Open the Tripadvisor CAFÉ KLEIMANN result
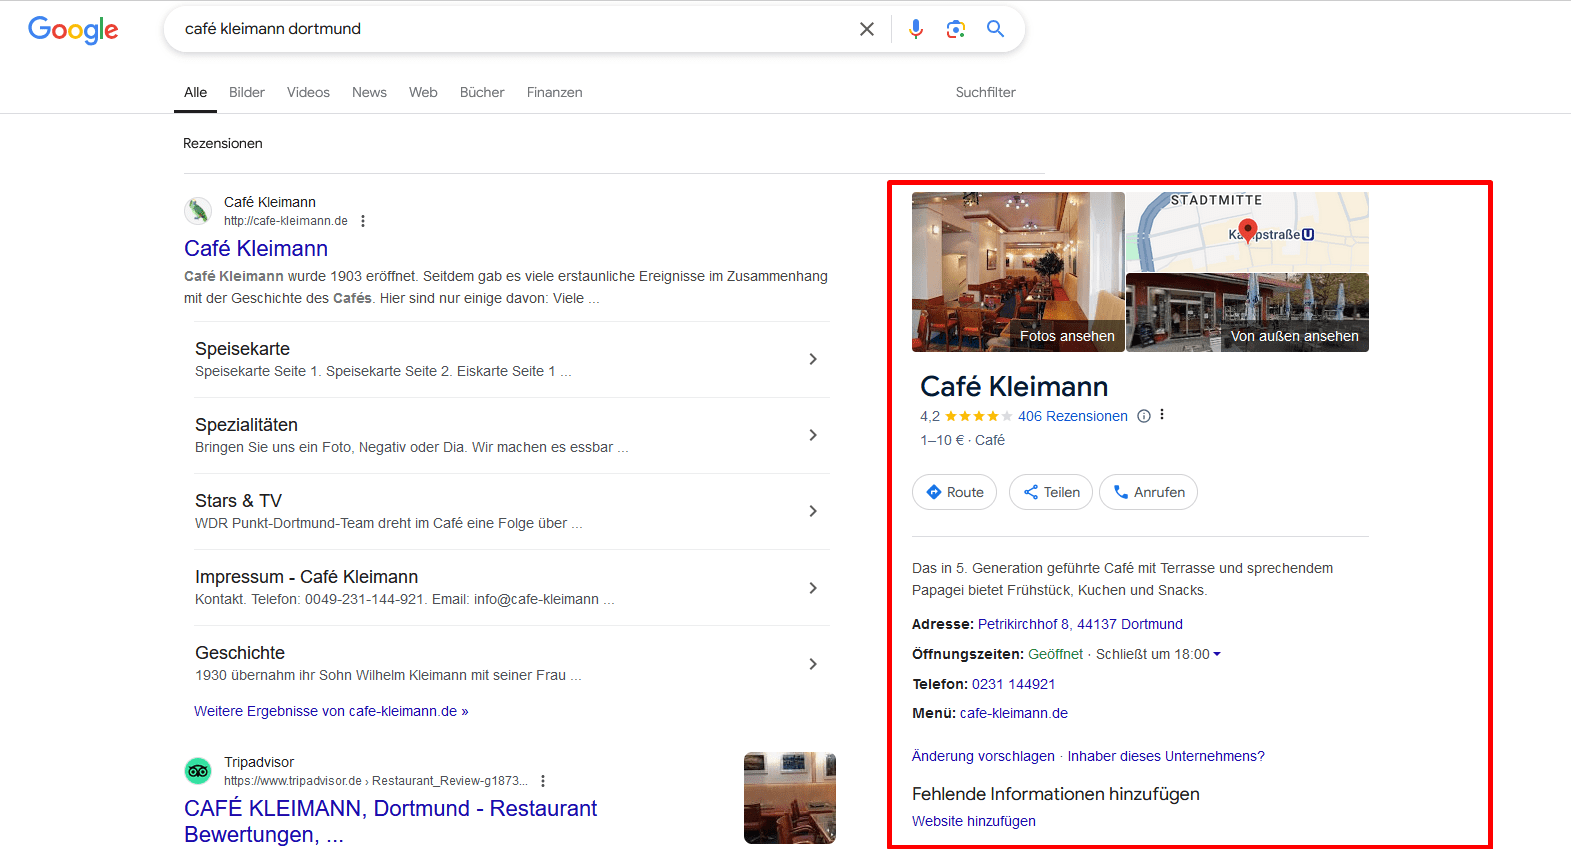This screenshot has width=1571, height=849. click(390, 821)
